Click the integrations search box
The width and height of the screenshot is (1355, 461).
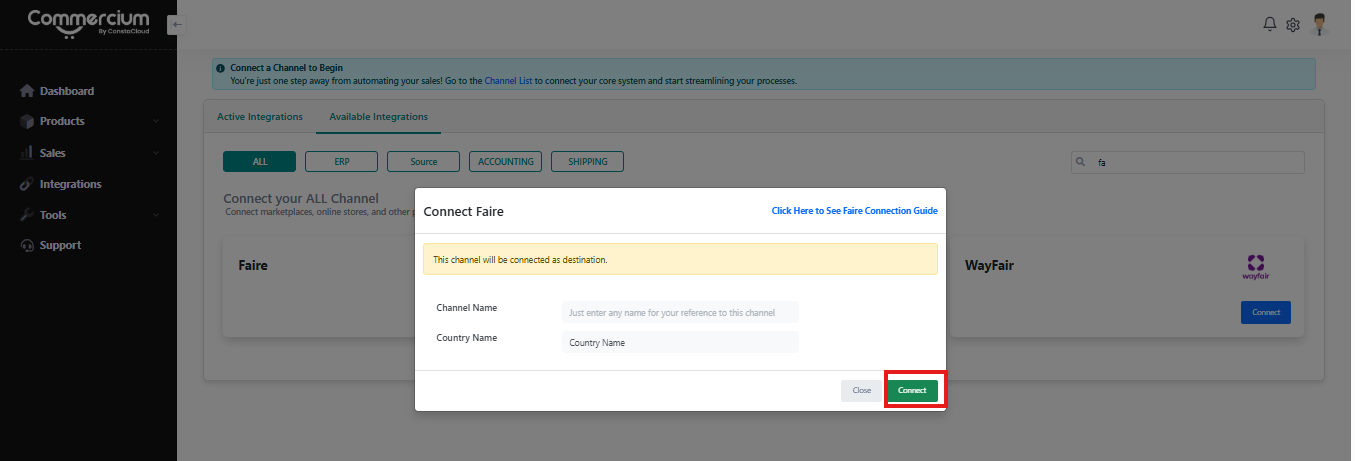(x=1187, y=162)
